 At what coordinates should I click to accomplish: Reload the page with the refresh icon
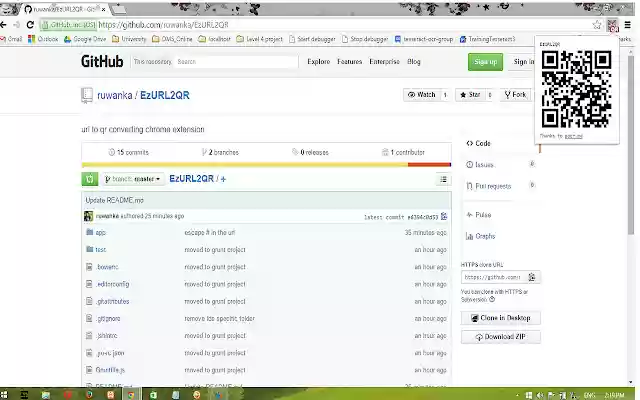coord(30,25)
